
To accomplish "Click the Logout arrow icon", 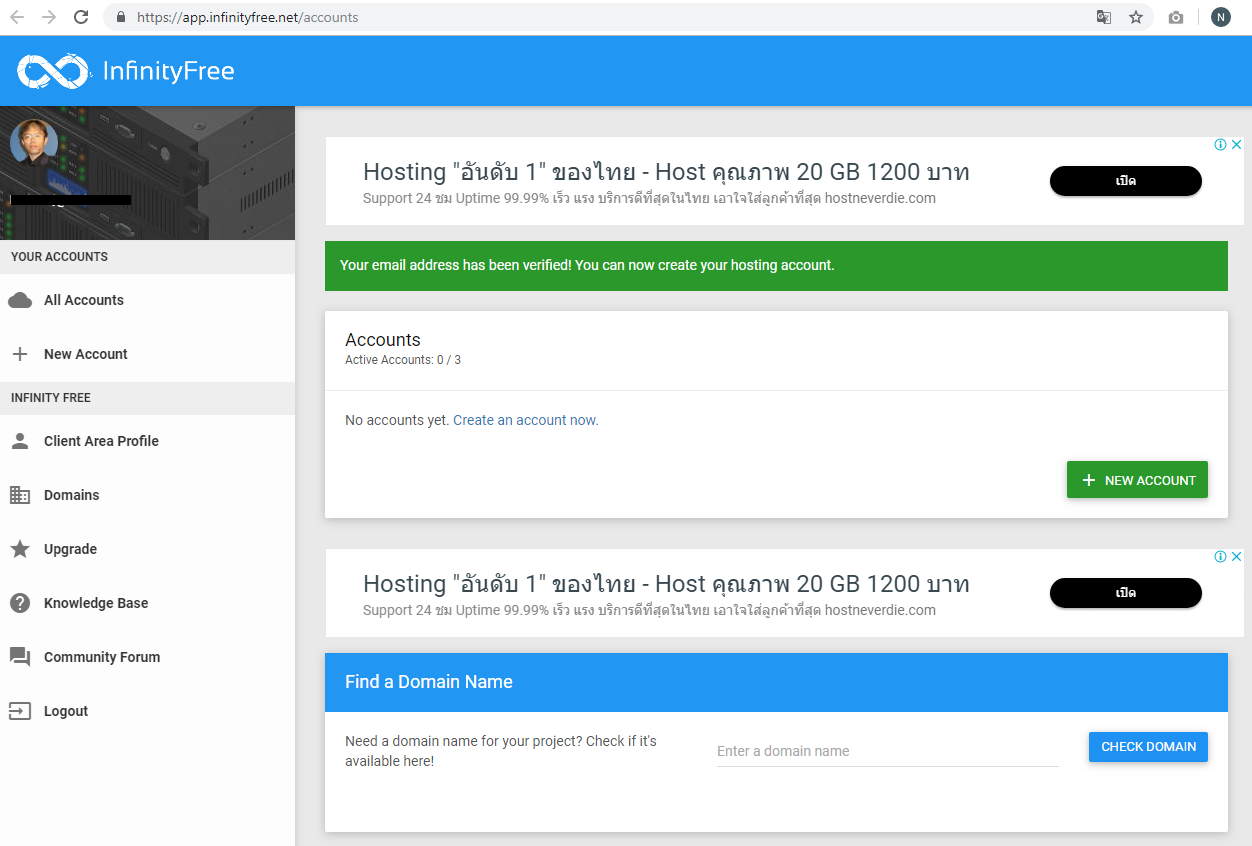I will [20, 711].
